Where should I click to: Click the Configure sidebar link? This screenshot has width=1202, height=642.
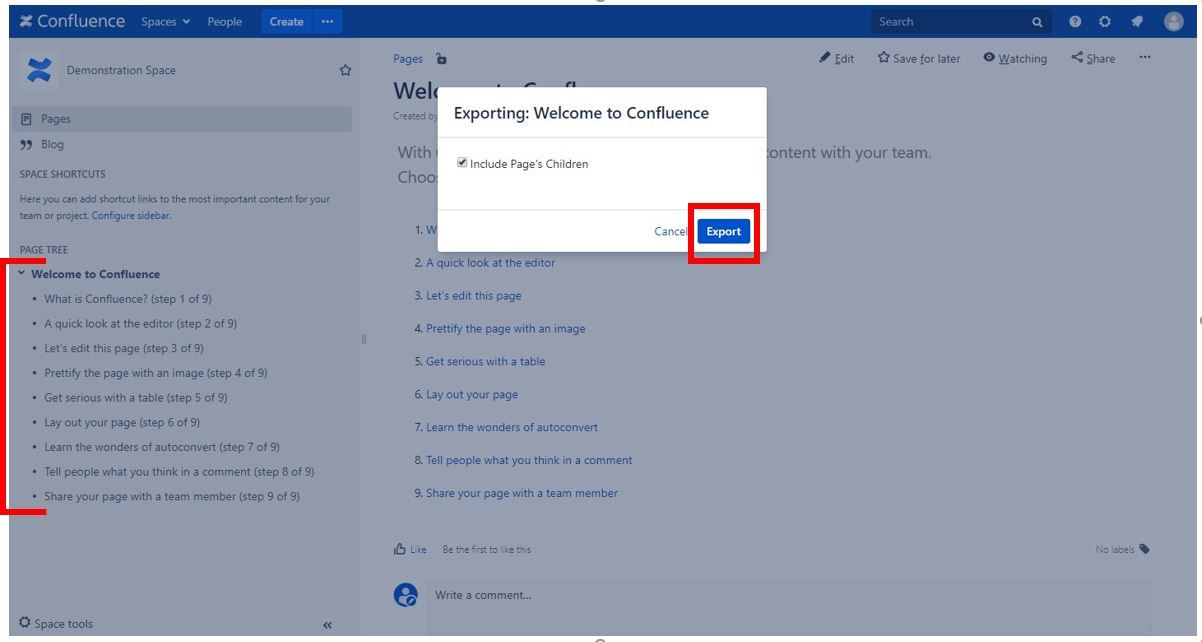131,215
